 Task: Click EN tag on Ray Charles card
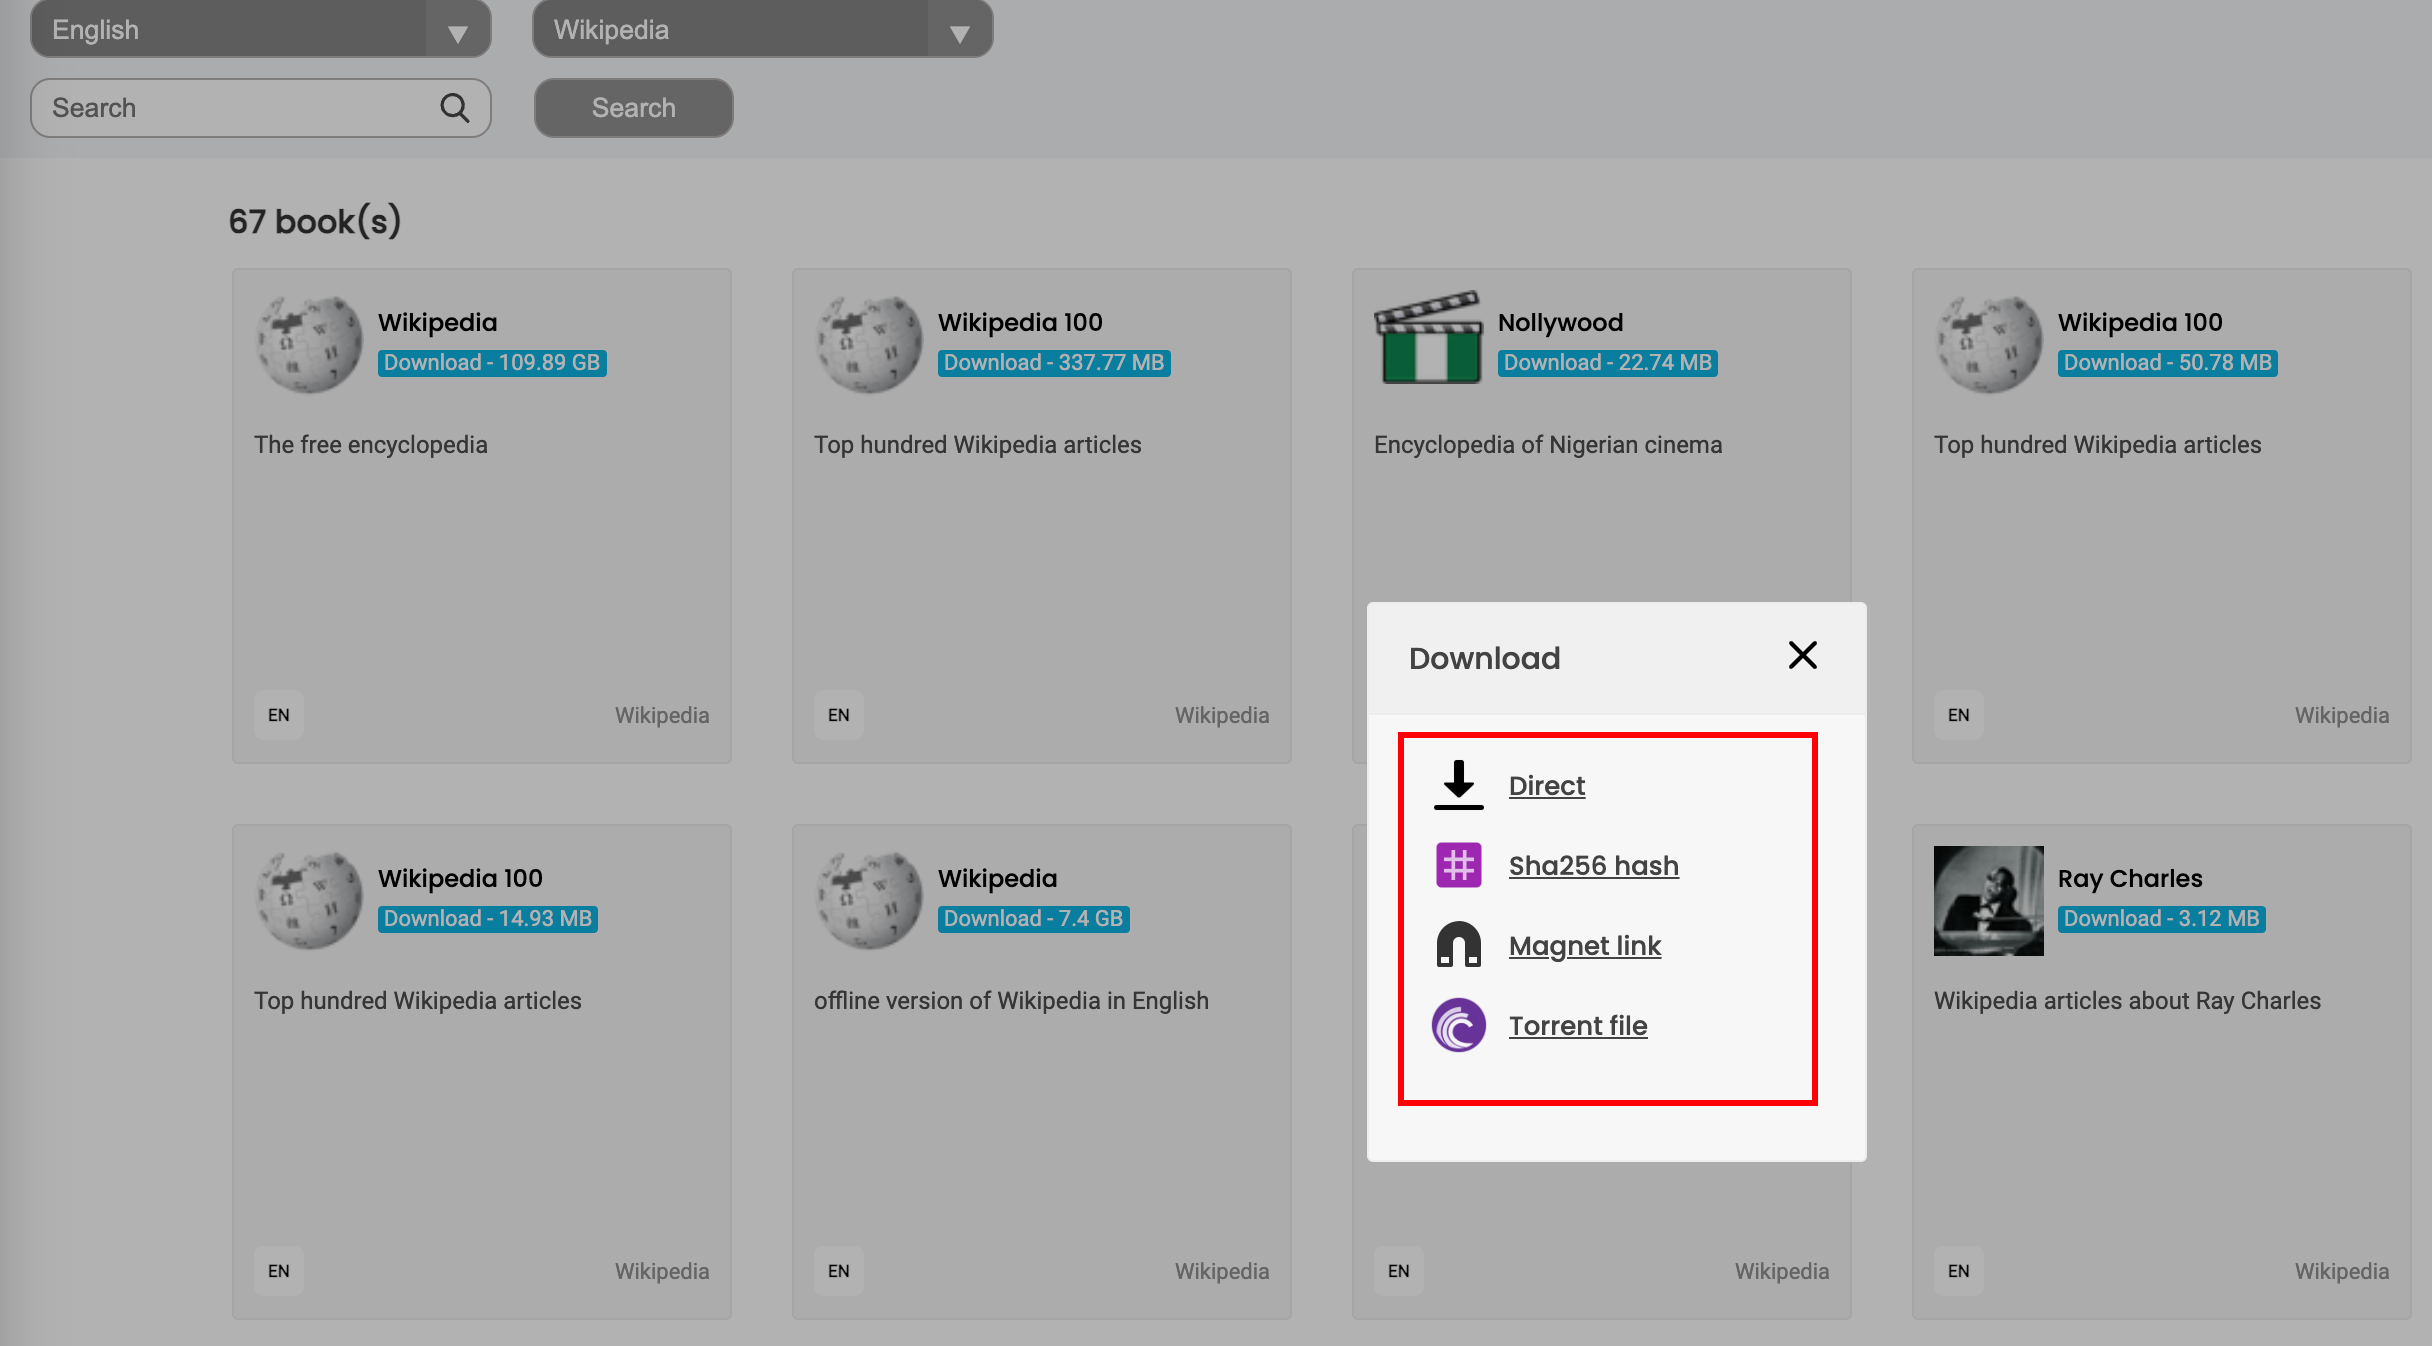point(1959,1271)
